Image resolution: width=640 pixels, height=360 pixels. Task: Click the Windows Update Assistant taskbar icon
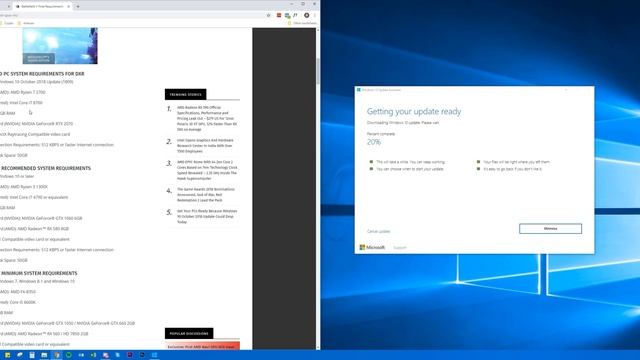154,355
